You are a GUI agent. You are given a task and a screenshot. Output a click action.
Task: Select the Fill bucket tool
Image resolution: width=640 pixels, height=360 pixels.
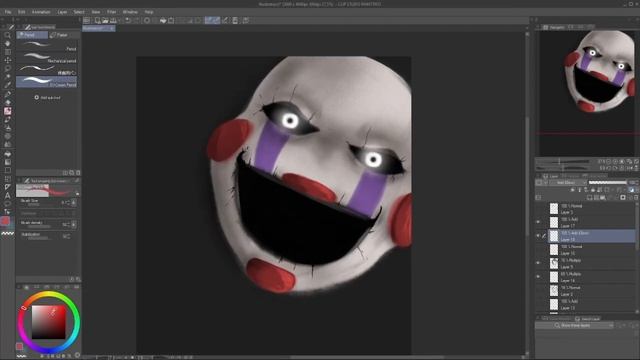point(7,154)
